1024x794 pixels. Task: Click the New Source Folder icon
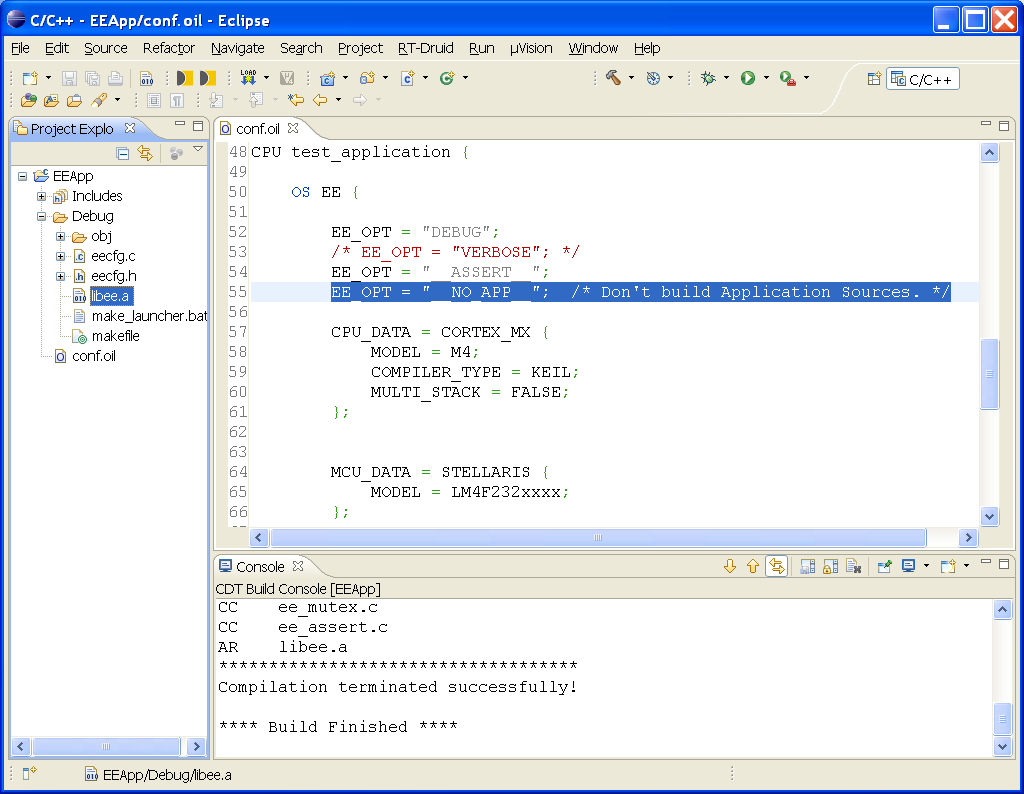(367, 78)
